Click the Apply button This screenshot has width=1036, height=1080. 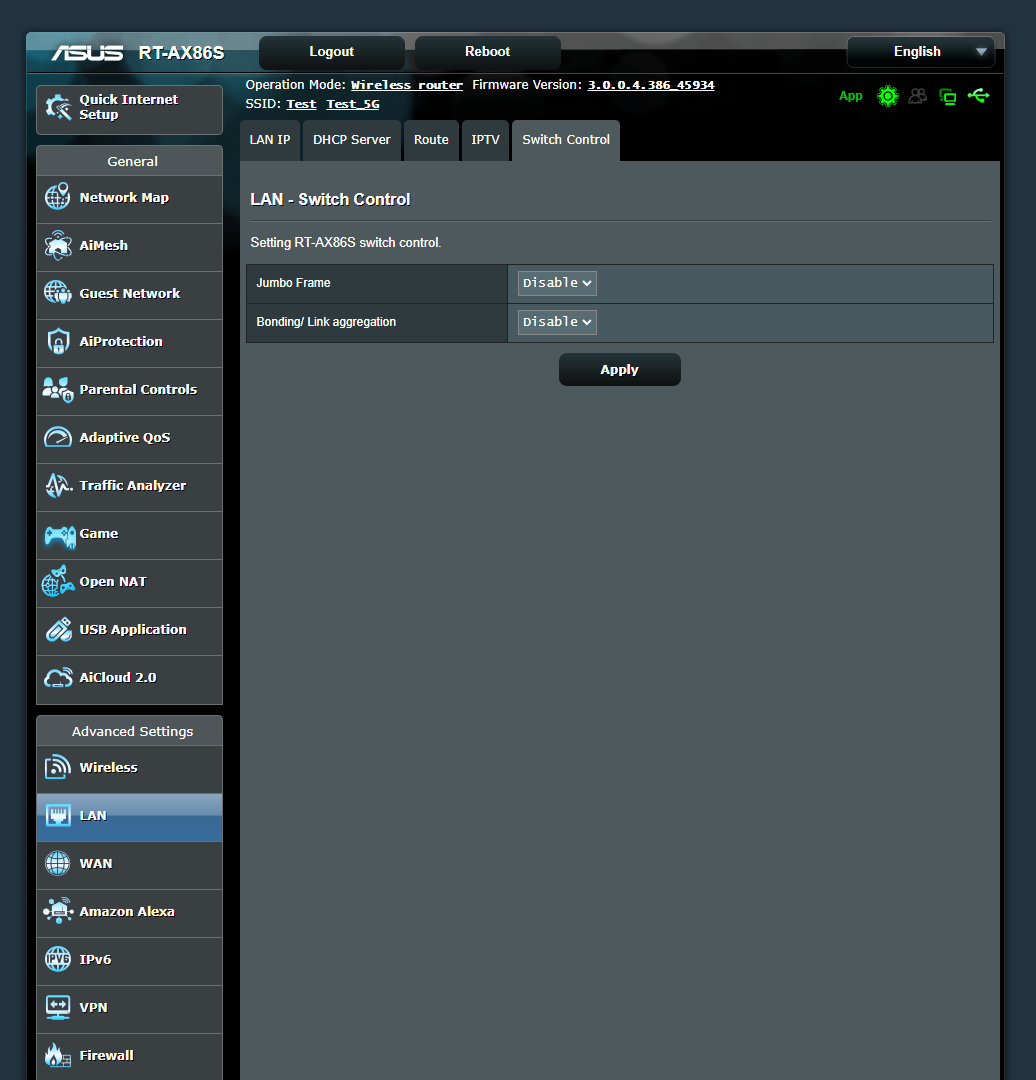point(619,370)
